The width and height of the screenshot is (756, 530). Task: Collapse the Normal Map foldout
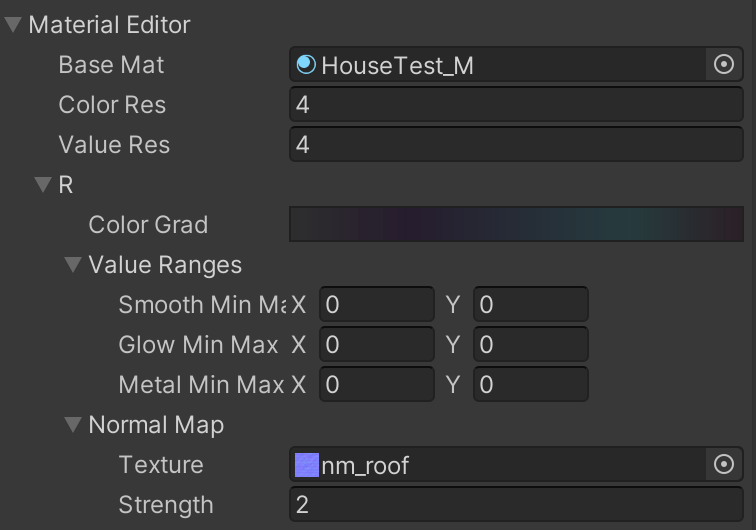(x=73, y=425)
